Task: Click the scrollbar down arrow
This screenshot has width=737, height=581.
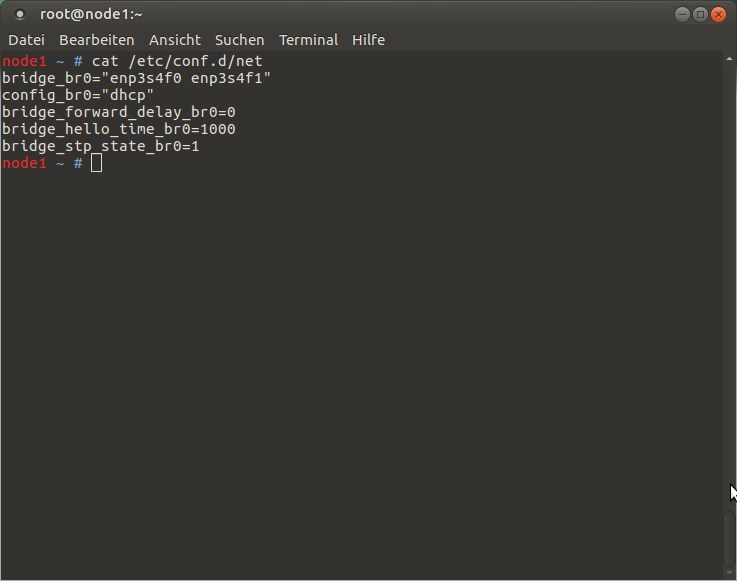Action: click(x=729, y=573)
